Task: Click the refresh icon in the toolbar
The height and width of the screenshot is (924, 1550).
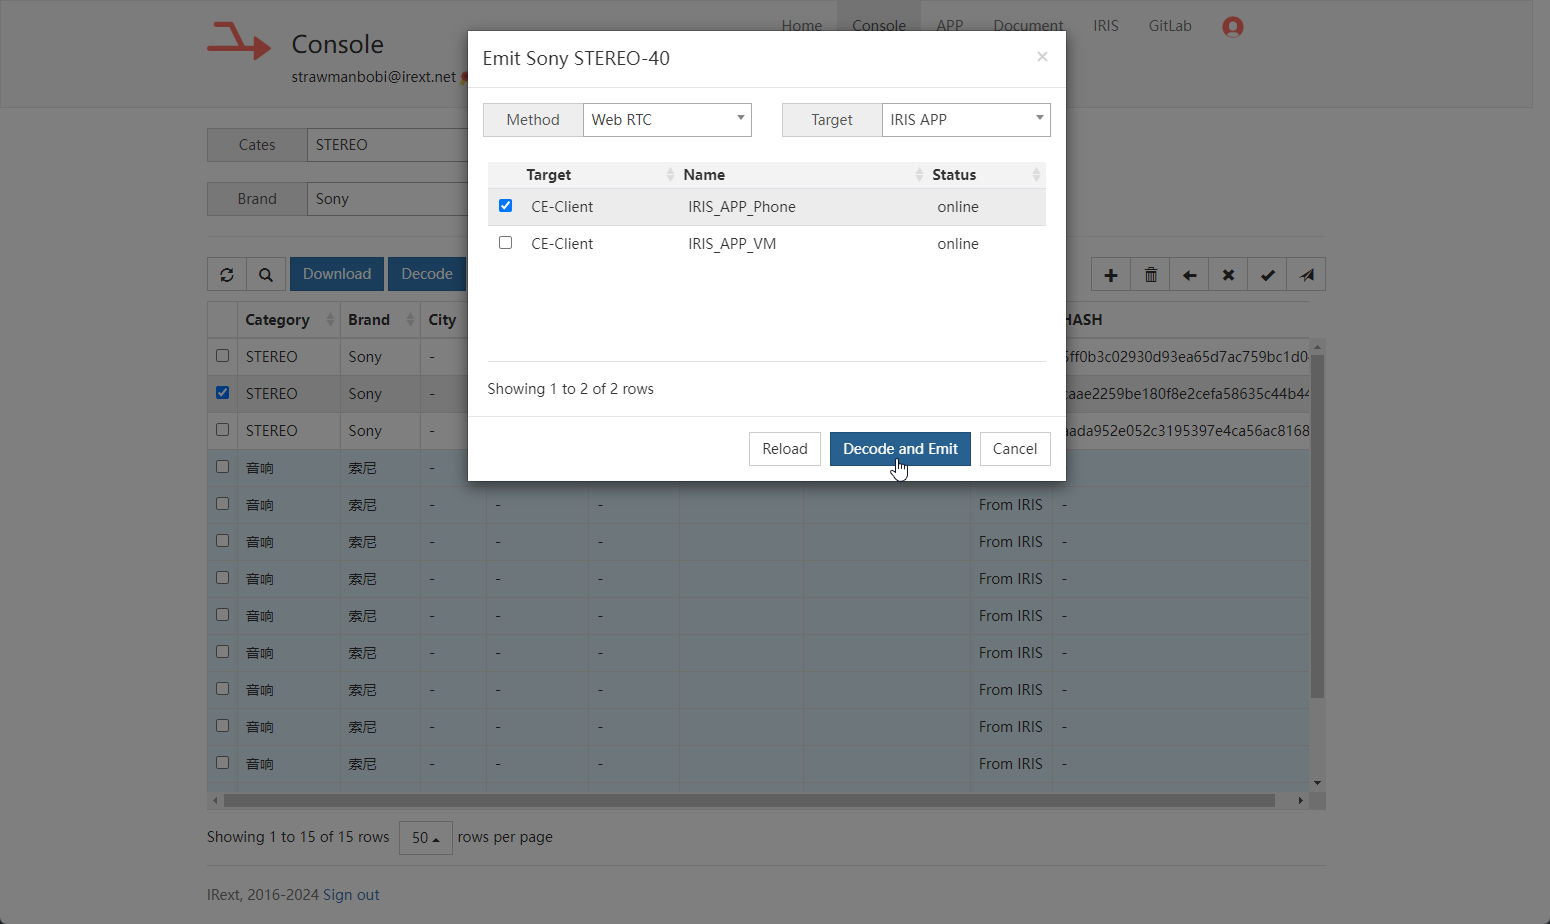Action: (227, 275)
